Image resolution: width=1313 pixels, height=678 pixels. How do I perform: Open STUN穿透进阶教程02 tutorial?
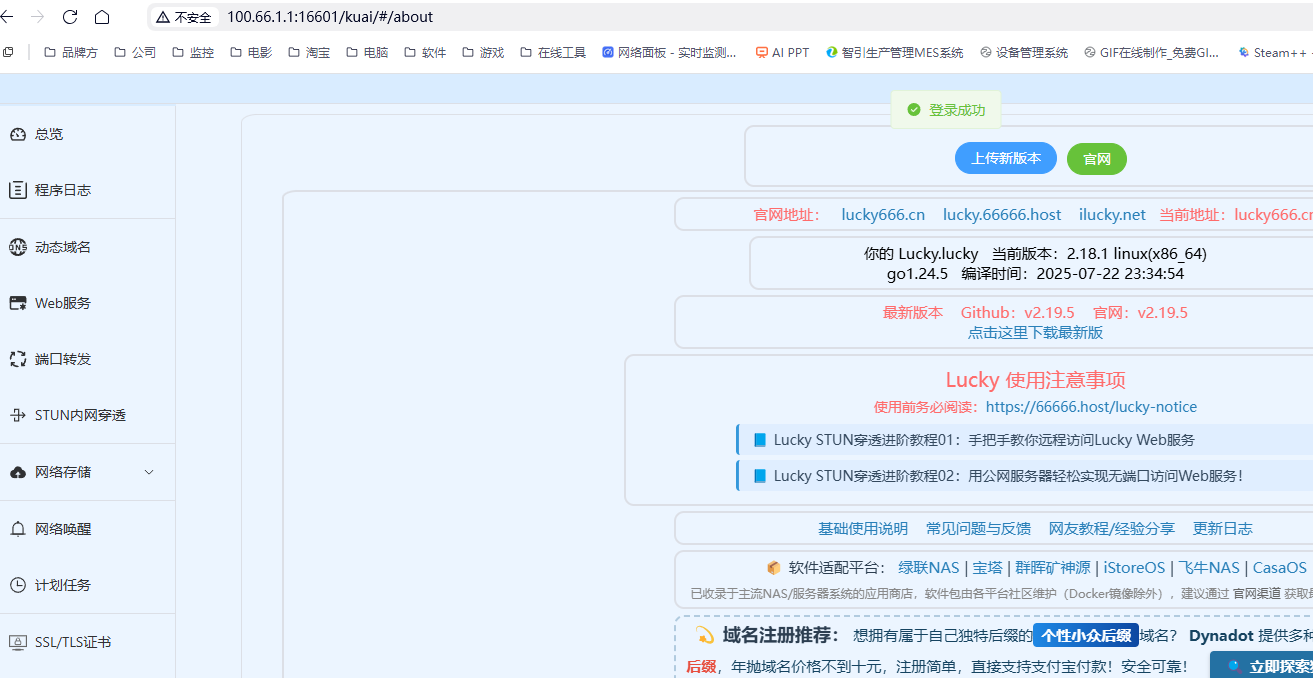(x=1008, y=476)
